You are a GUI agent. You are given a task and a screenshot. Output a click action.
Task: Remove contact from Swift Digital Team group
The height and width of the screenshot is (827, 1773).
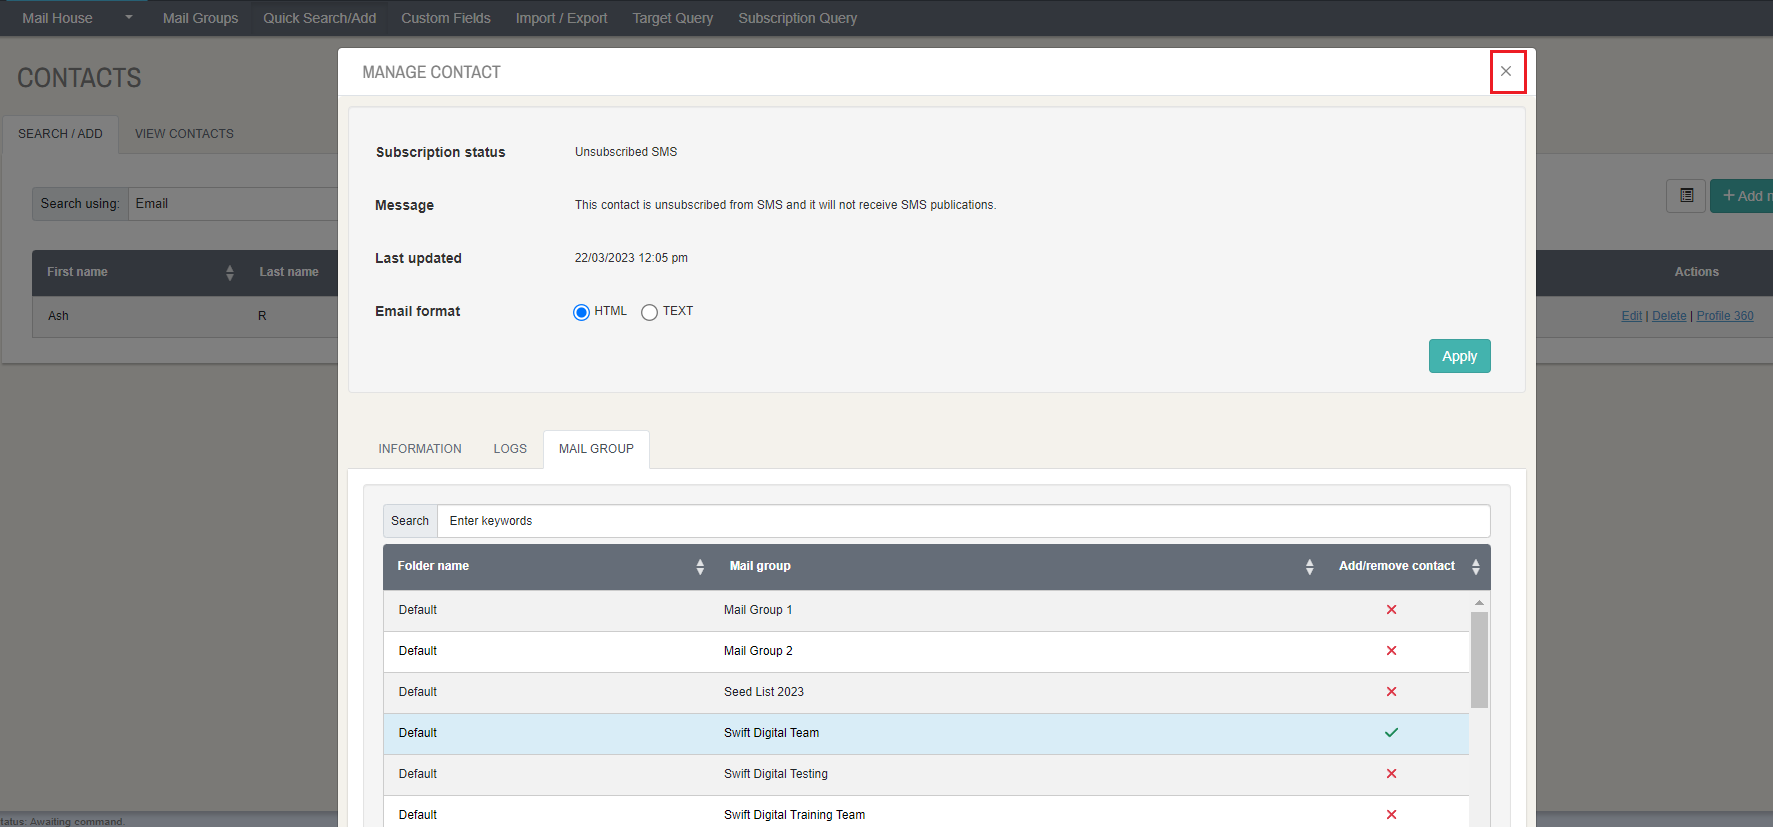tap(1391, 733)
